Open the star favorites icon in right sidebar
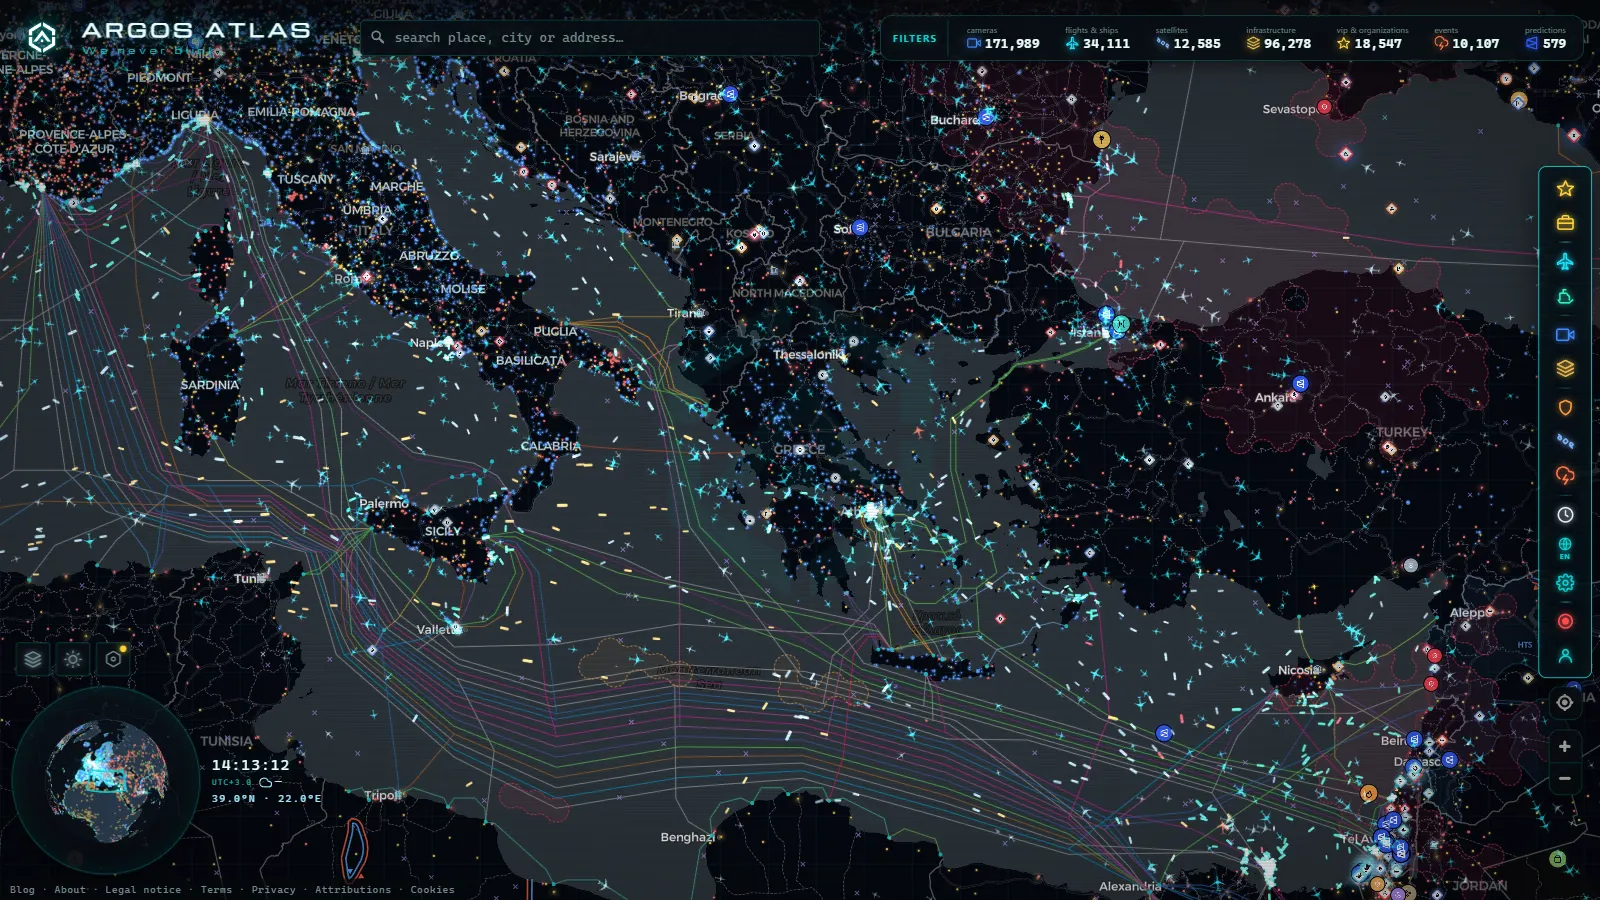This screenshot has width=1600, height=900. [1565, 188]
